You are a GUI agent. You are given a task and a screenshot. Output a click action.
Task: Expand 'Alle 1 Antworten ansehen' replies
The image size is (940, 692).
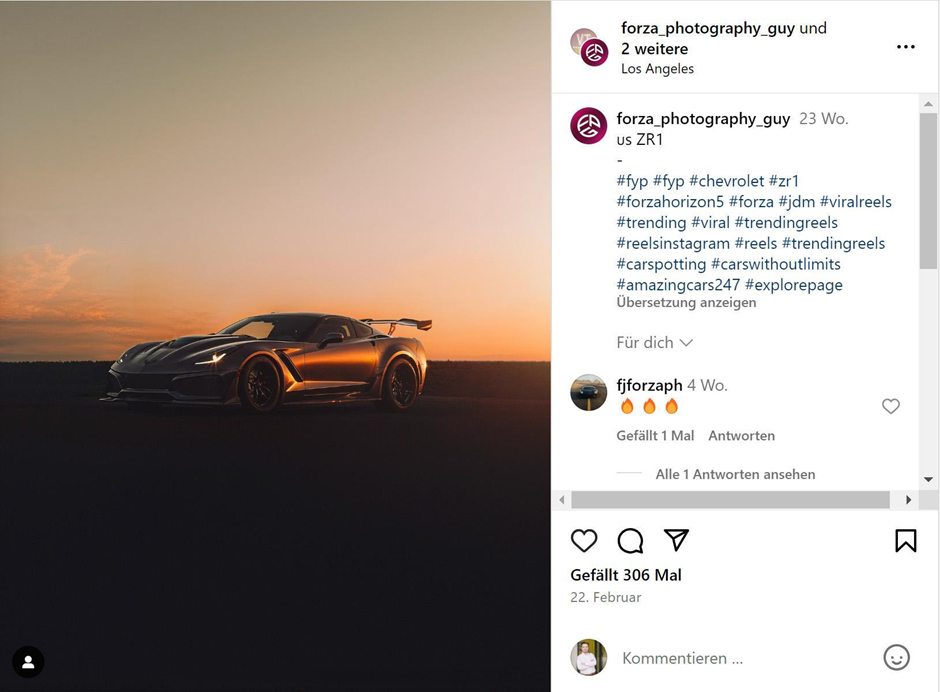tap(735, 474)
